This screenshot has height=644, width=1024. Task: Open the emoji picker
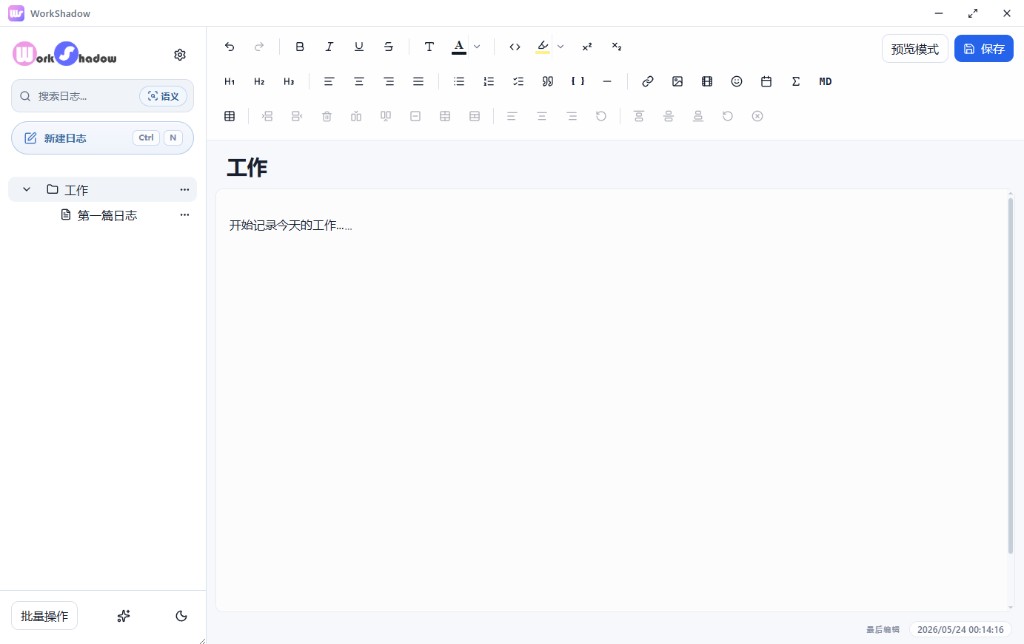pos(737,82)
